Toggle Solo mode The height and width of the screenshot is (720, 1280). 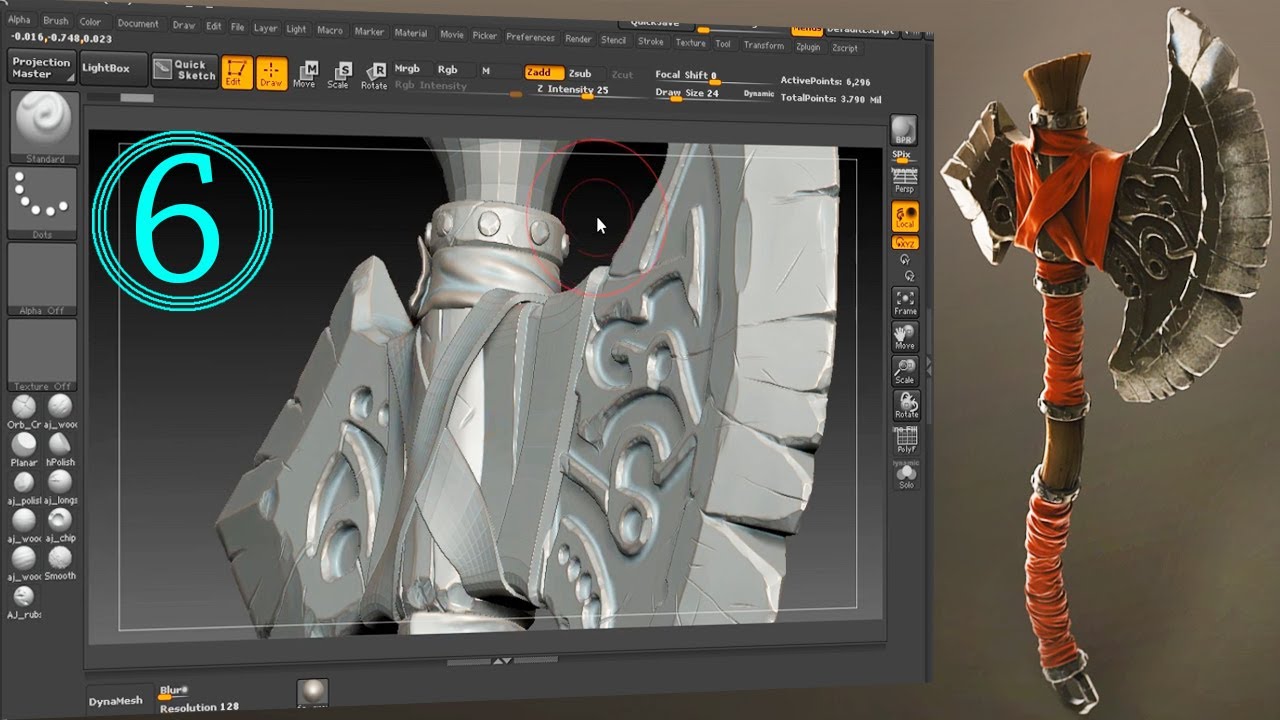pyautogui.click(x=906, y=475)
